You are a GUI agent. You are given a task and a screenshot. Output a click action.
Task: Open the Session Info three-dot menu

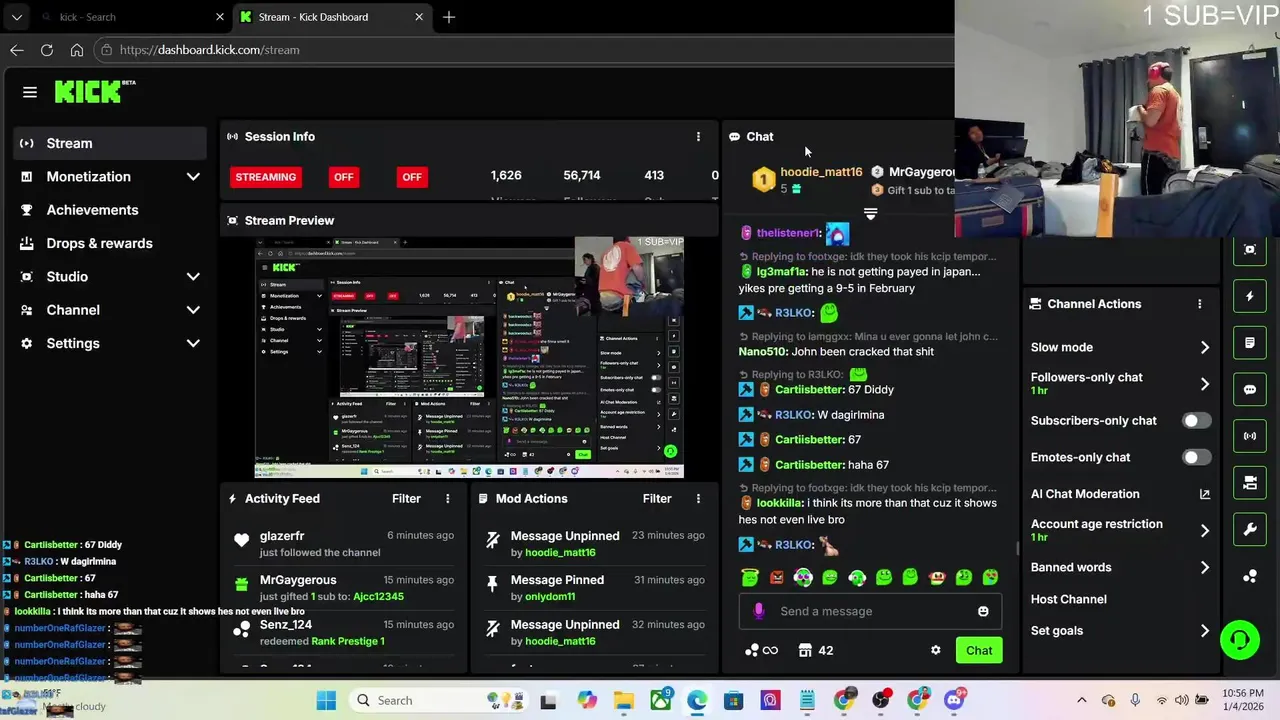click(x=698, y=137)
